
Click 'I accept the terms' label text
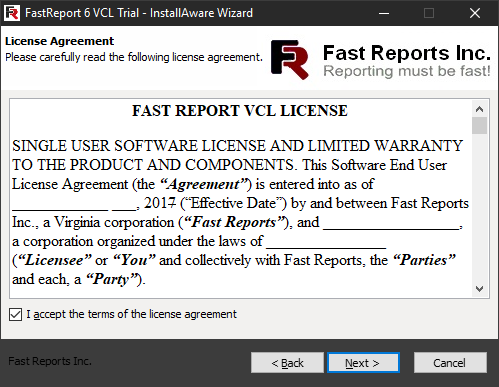point(132,314)
